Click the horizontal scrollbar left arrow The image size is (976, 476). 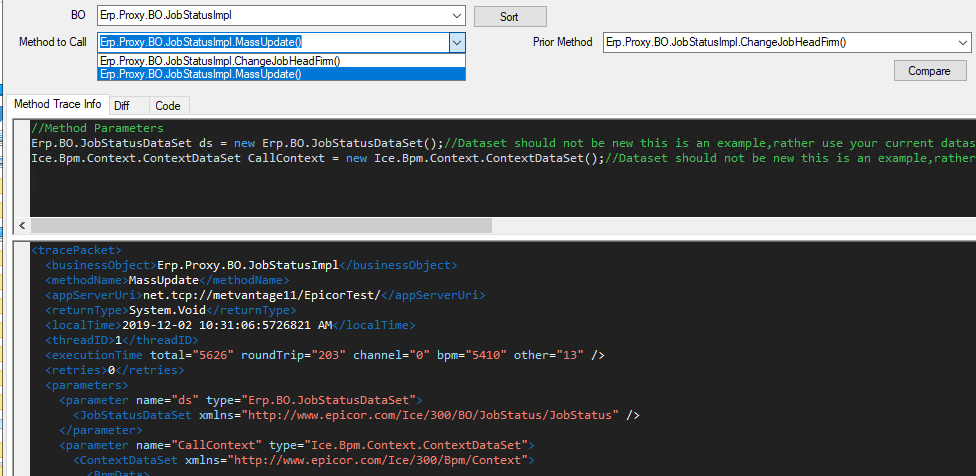coord(21,225)
